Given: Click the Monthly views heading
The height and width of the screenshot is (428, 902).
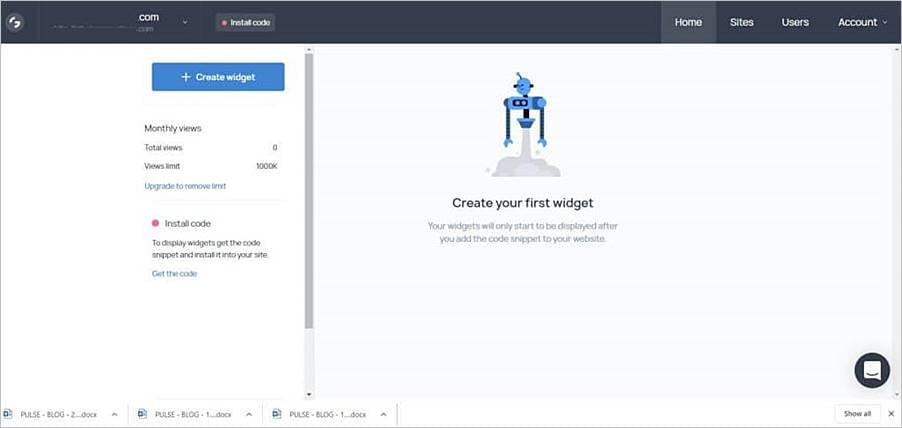Looking at the screenshot, I should click(173, 128).
